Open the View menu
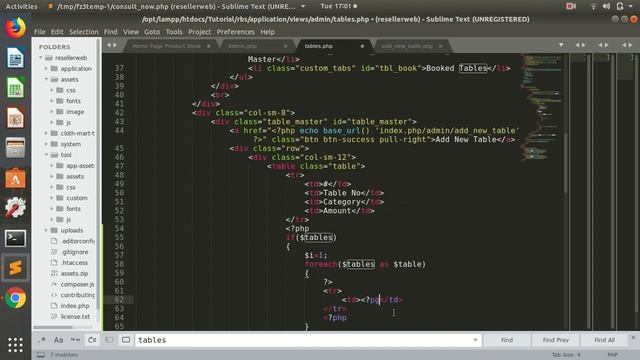The height and width of the screenshot is (360, 640). pyautogui.click(x=131, y=32)
